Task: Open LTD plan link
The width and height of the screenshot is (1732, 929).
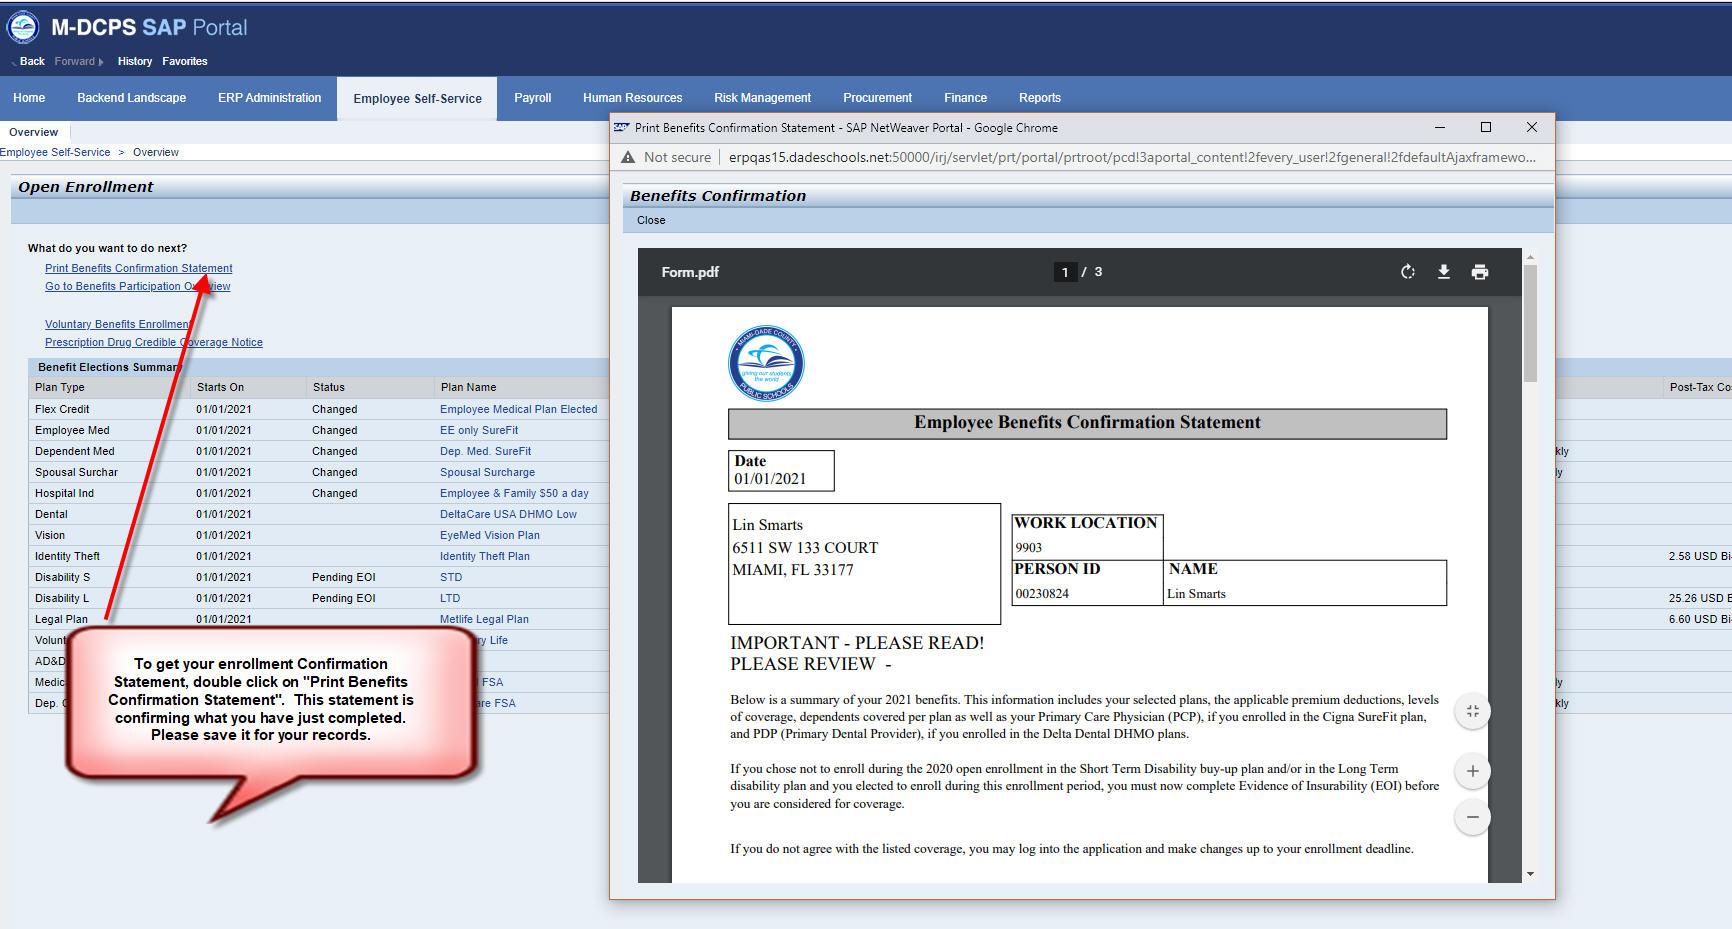Action: (450, 598)
